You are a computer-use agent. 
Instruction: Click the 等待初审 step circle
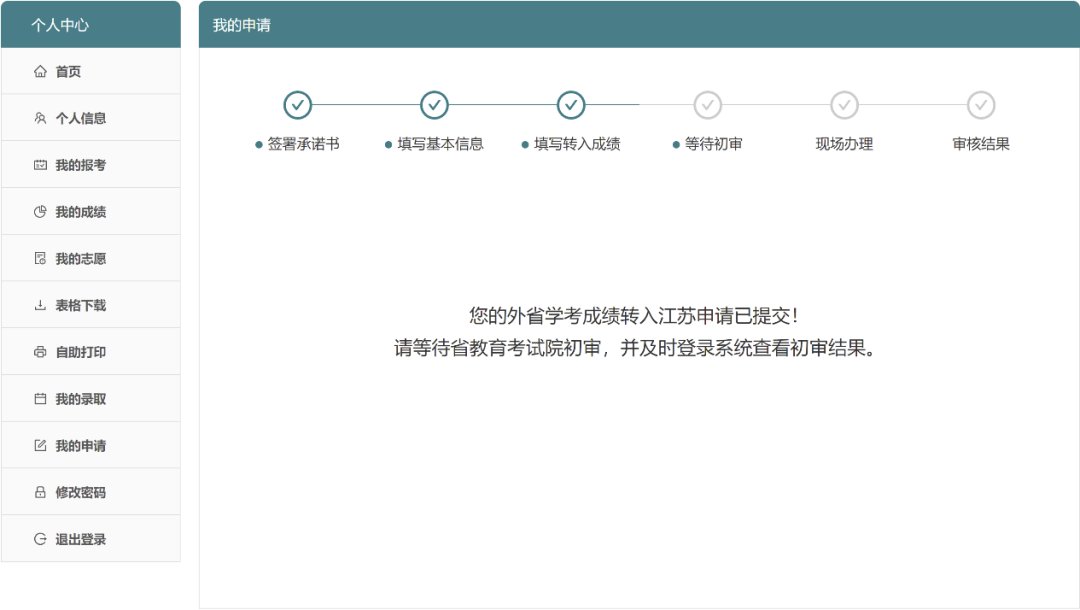point(708,105)
